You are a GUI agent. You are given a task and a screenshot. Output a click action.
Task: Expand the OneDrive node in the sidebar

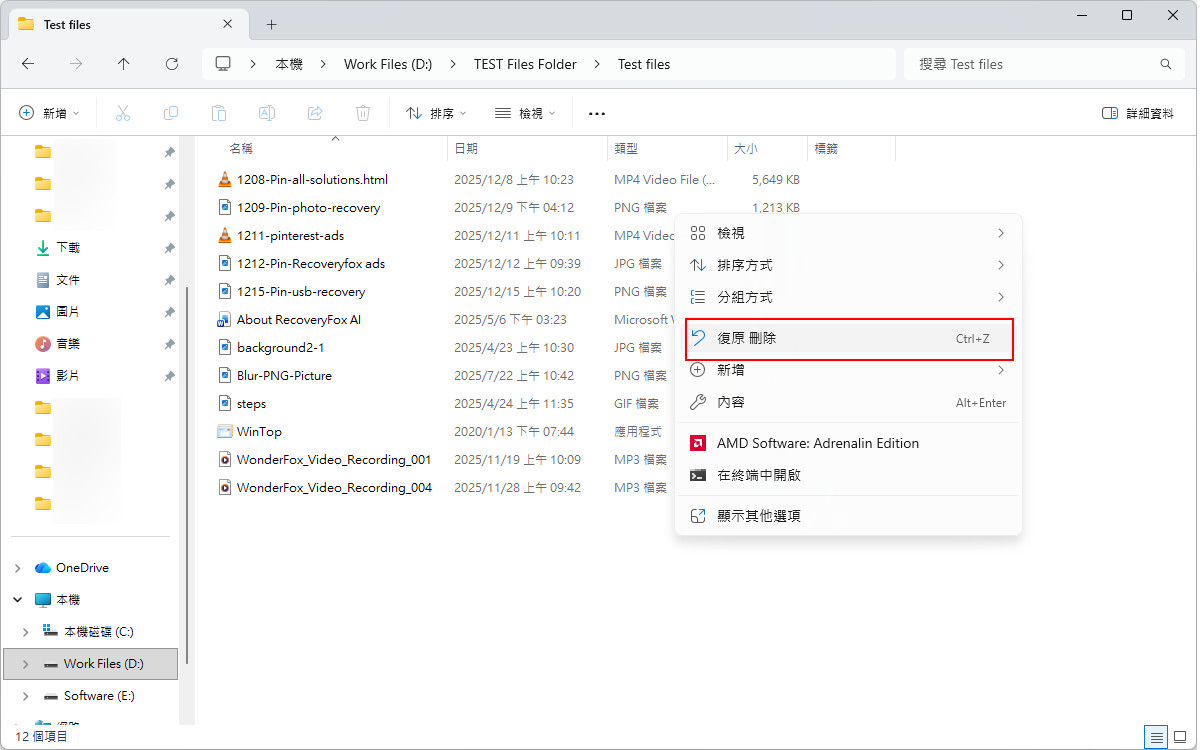[x=17, y=567]
